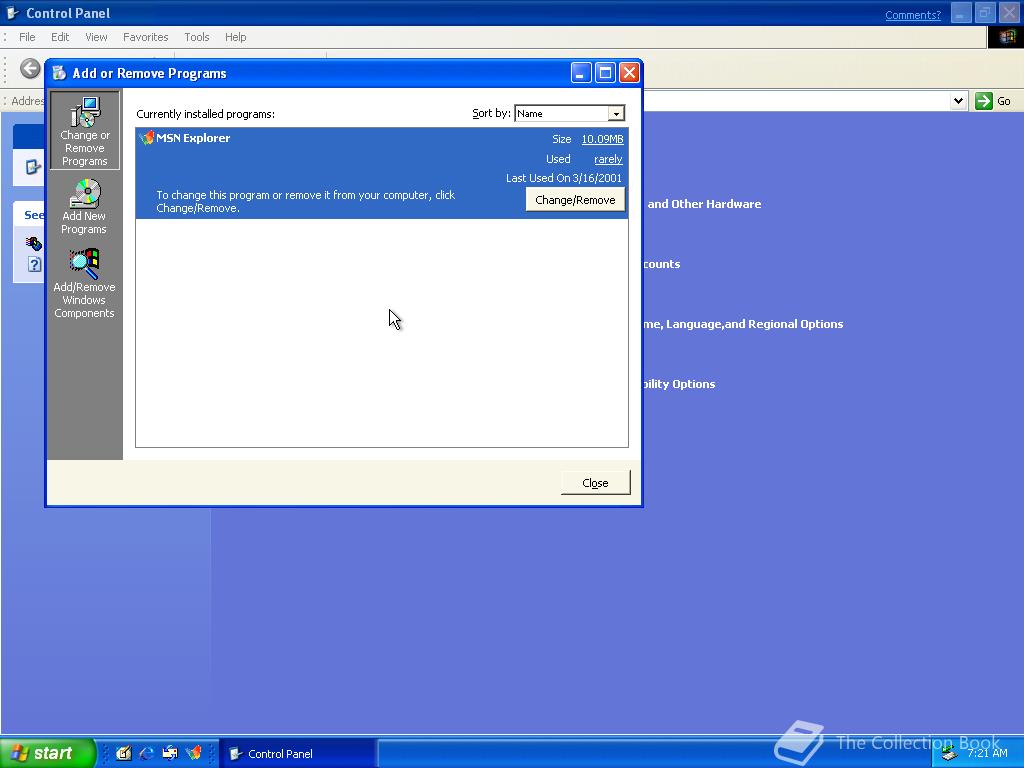
Task: Click the 7:21 AM clock
Action: pos(987,753)
